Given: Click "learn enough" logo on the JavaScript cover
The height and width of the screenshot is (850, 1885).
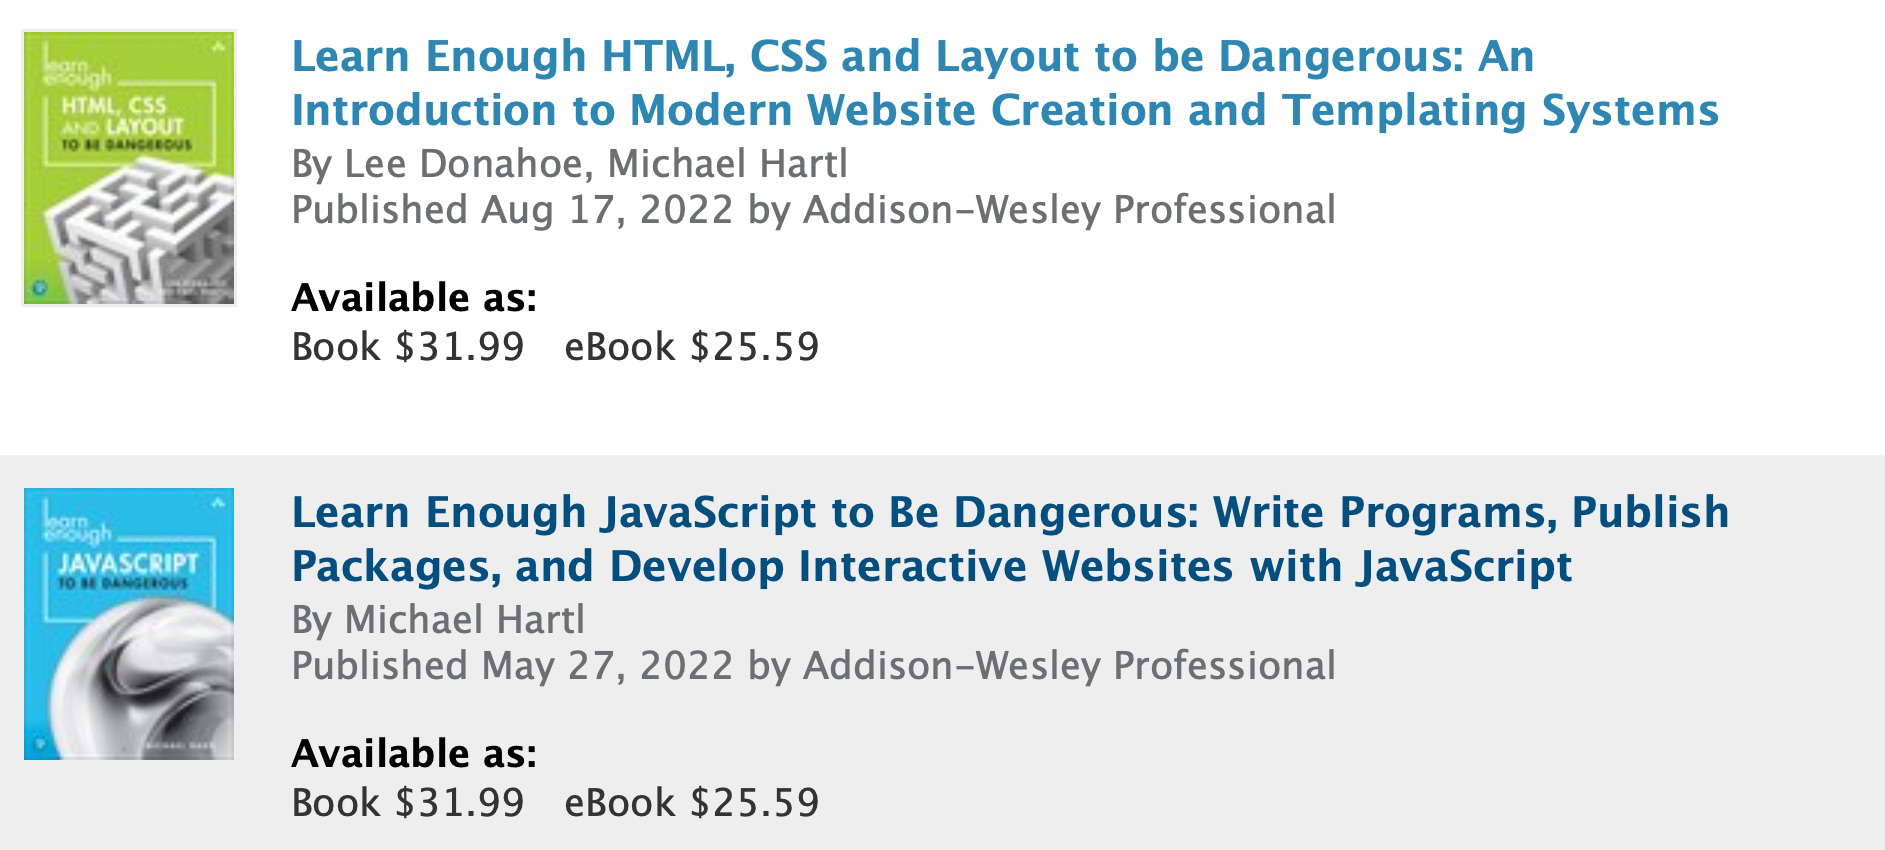Looking at the screenshot, I should [76, 522].
